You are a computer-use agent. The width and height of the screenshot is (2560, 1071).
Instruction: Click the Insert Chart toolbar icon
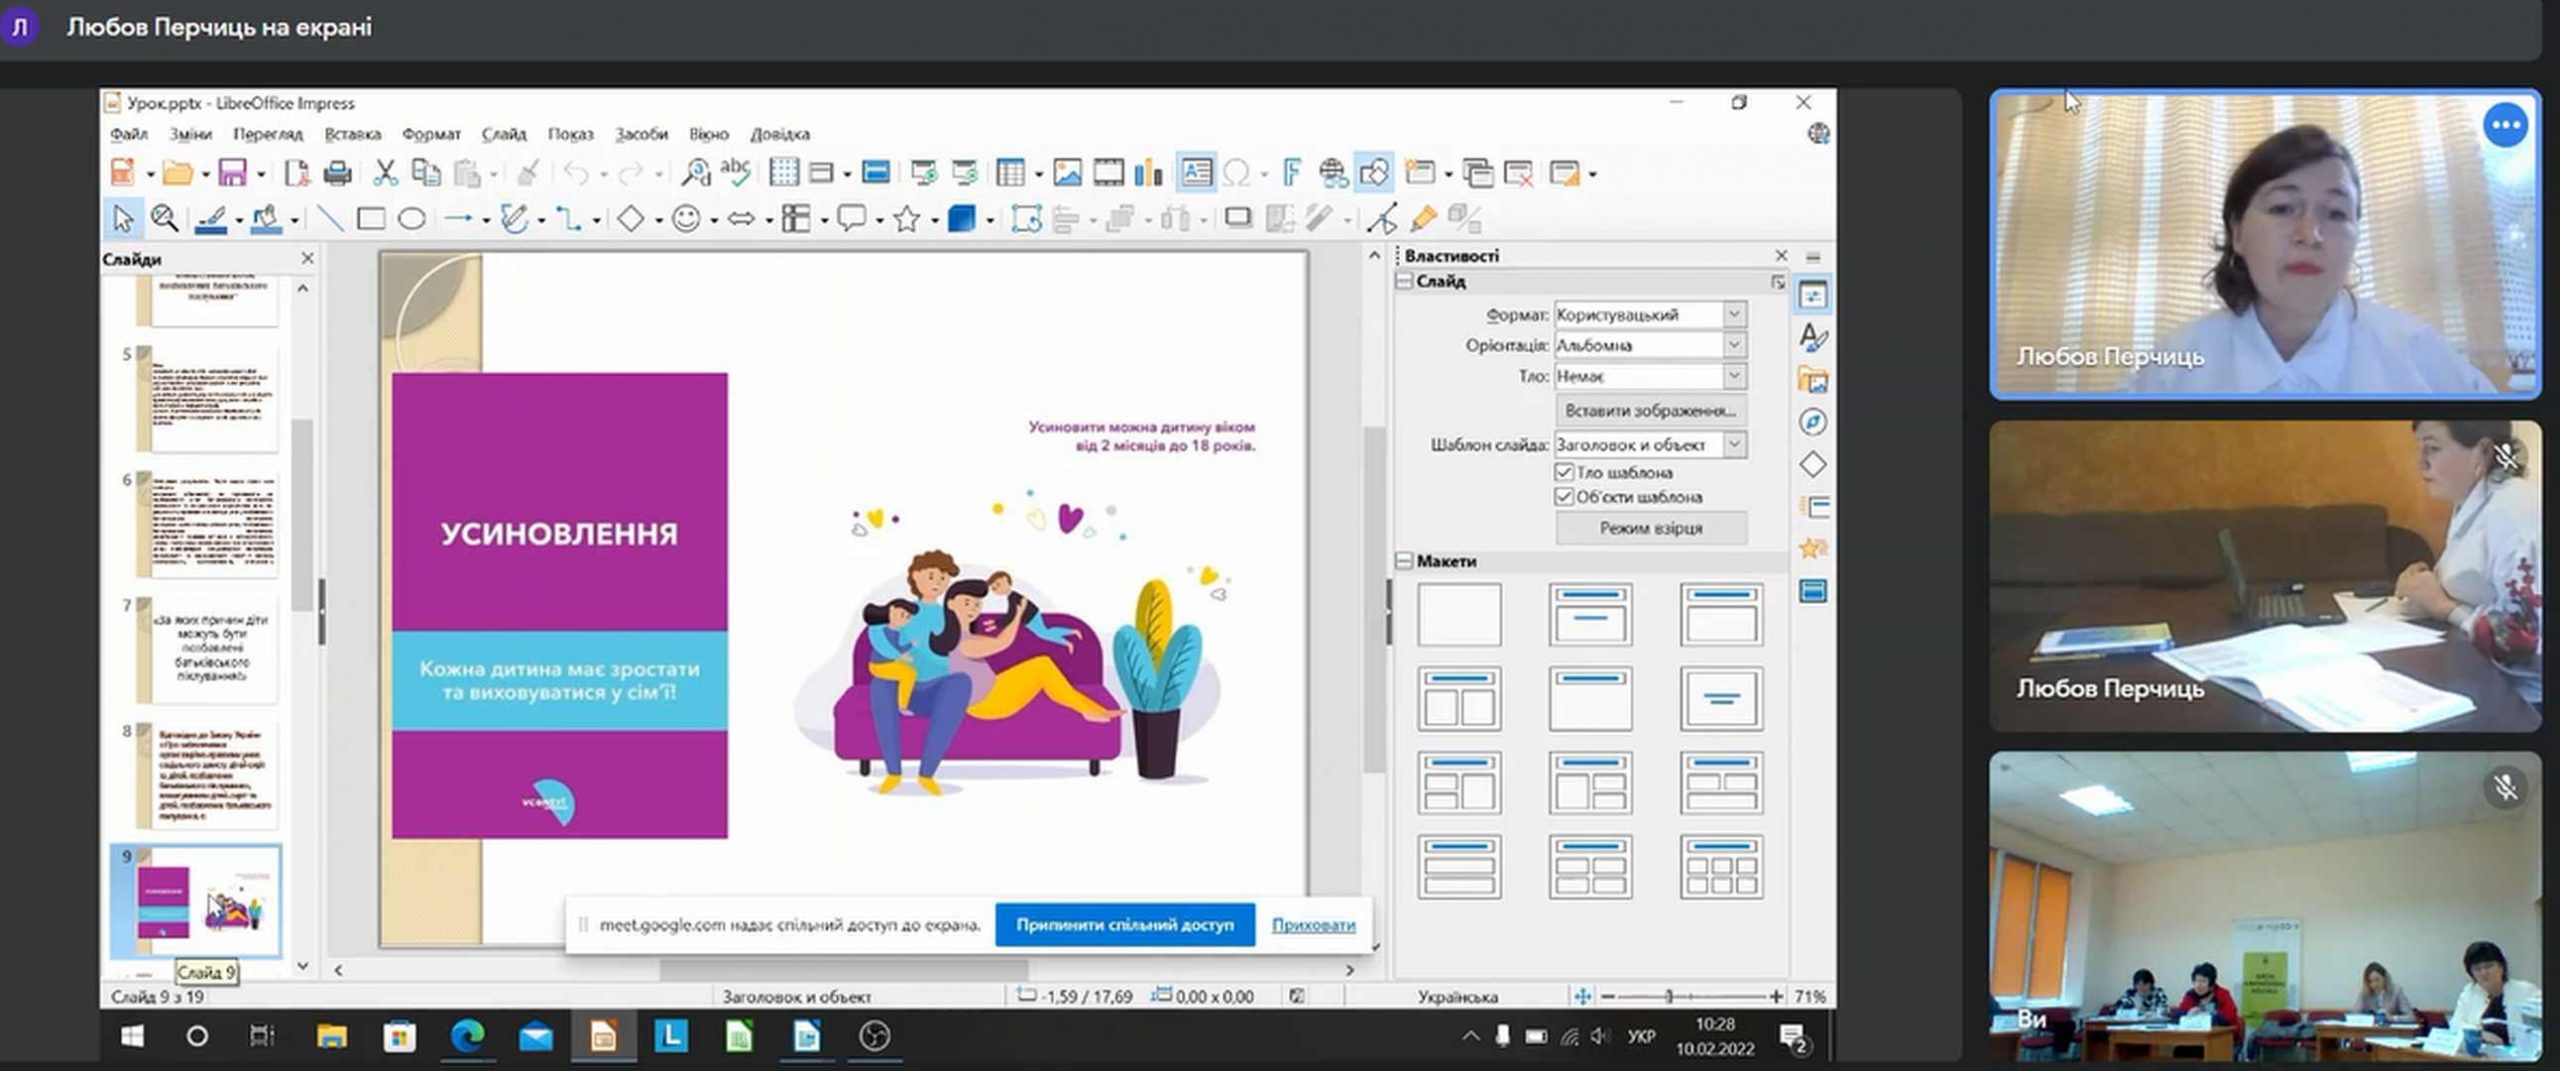point(1148,173)
